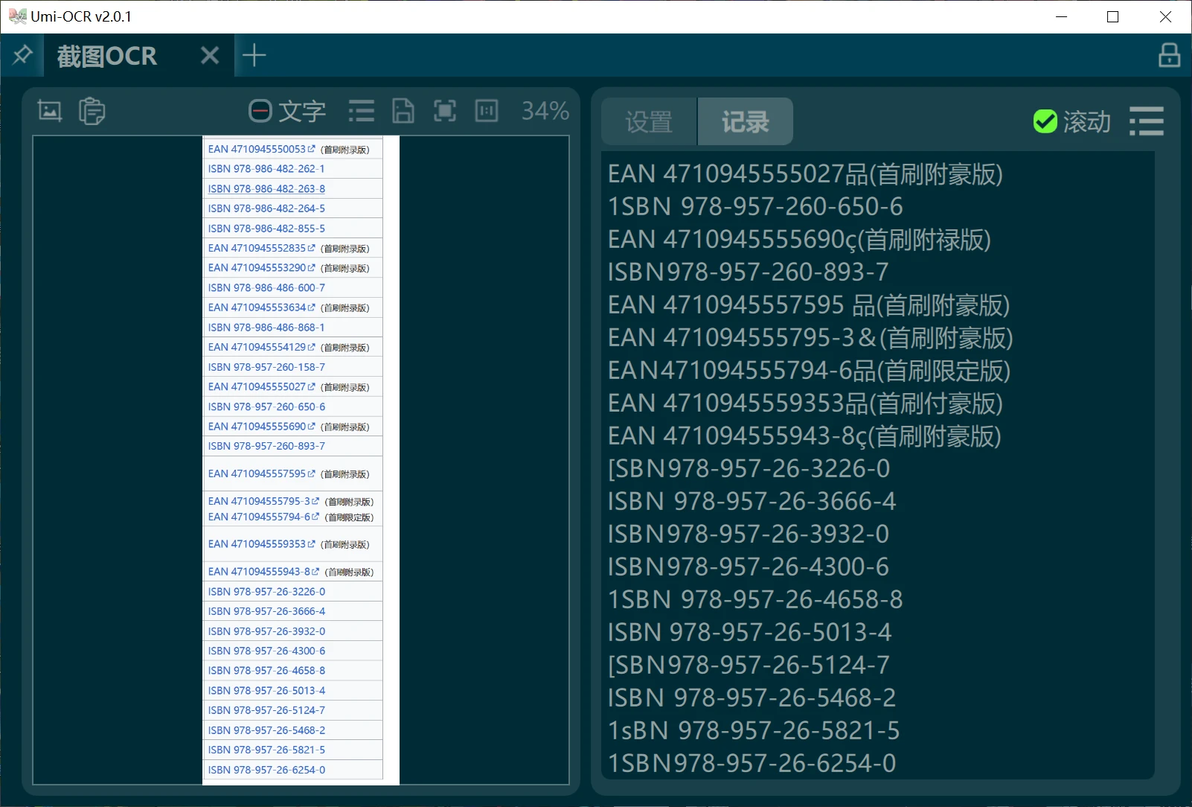
Task: Click result line ISBN 978-957-26-3666-4
Action: (752, 501)
